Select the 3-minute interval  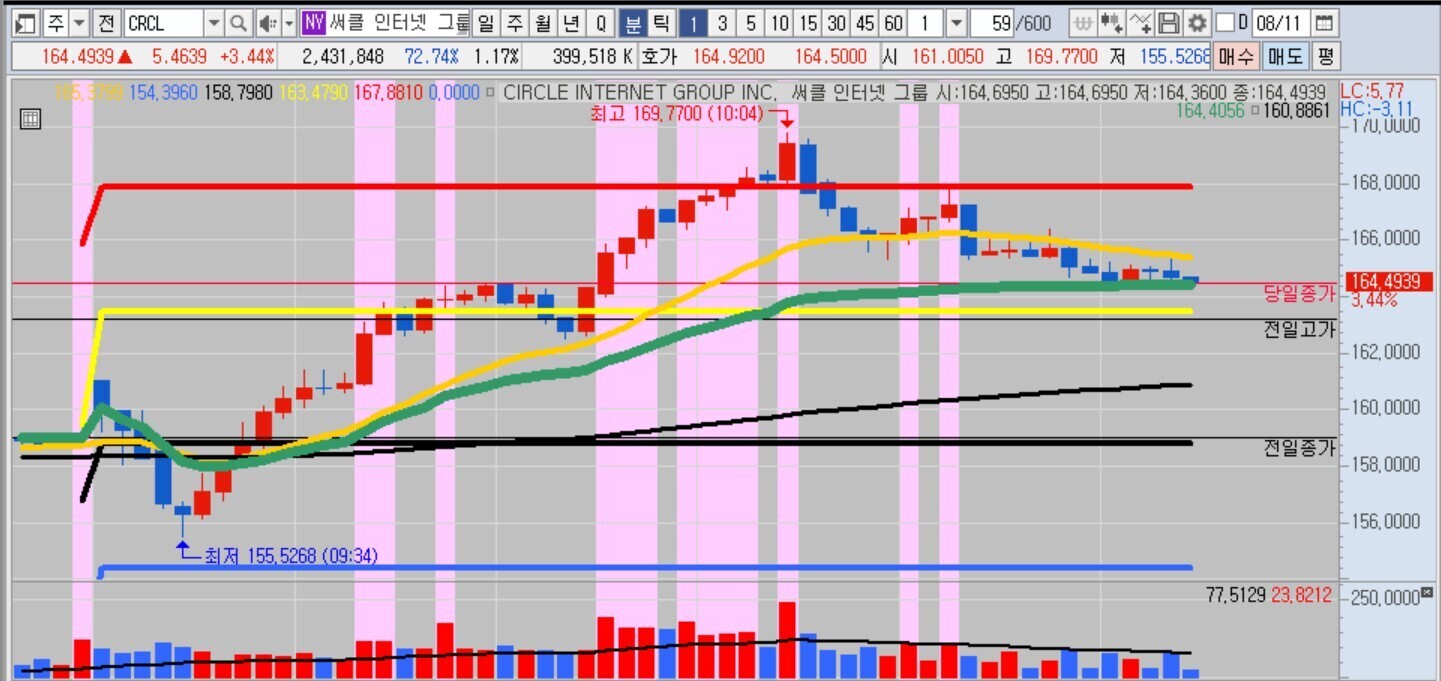(x=722, y=22)
